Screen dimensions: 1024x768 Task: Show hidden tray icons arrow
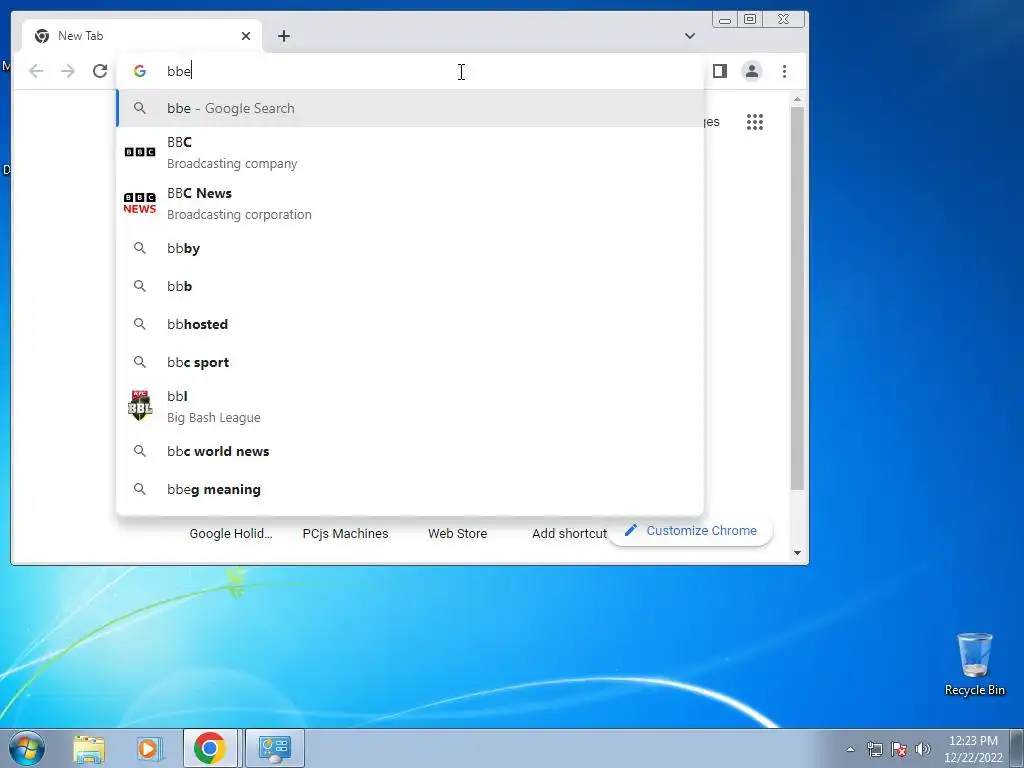850,748
